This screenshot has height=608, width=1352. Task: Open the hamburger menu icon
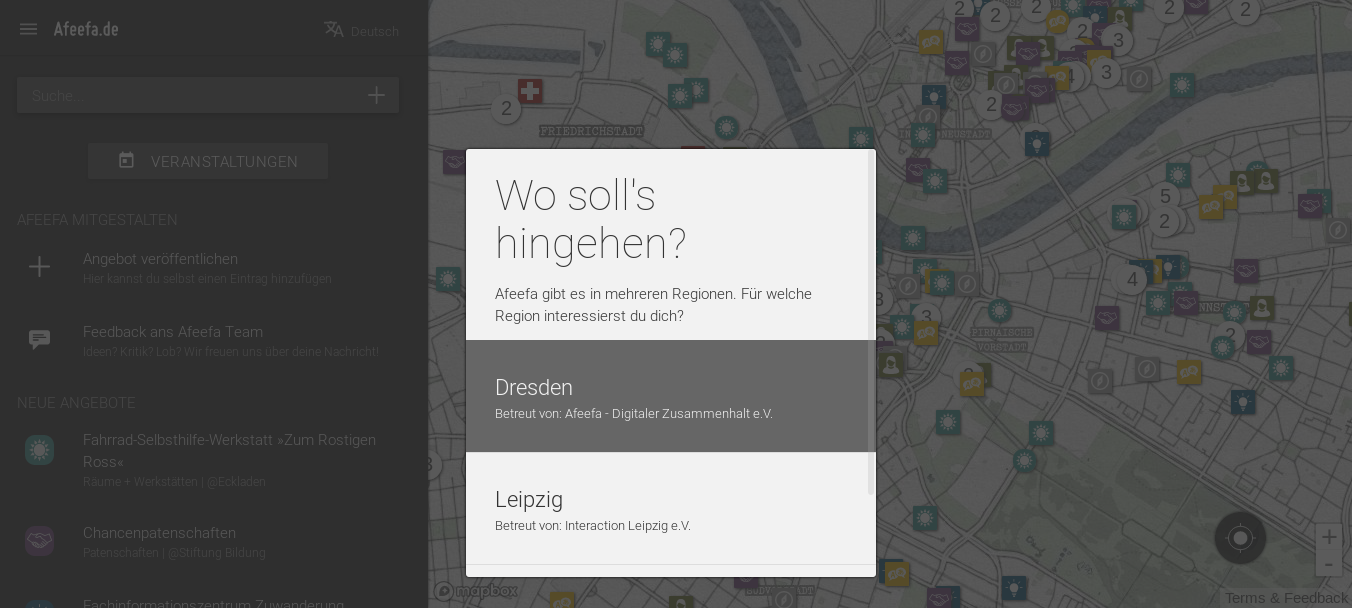click(28, 29)
